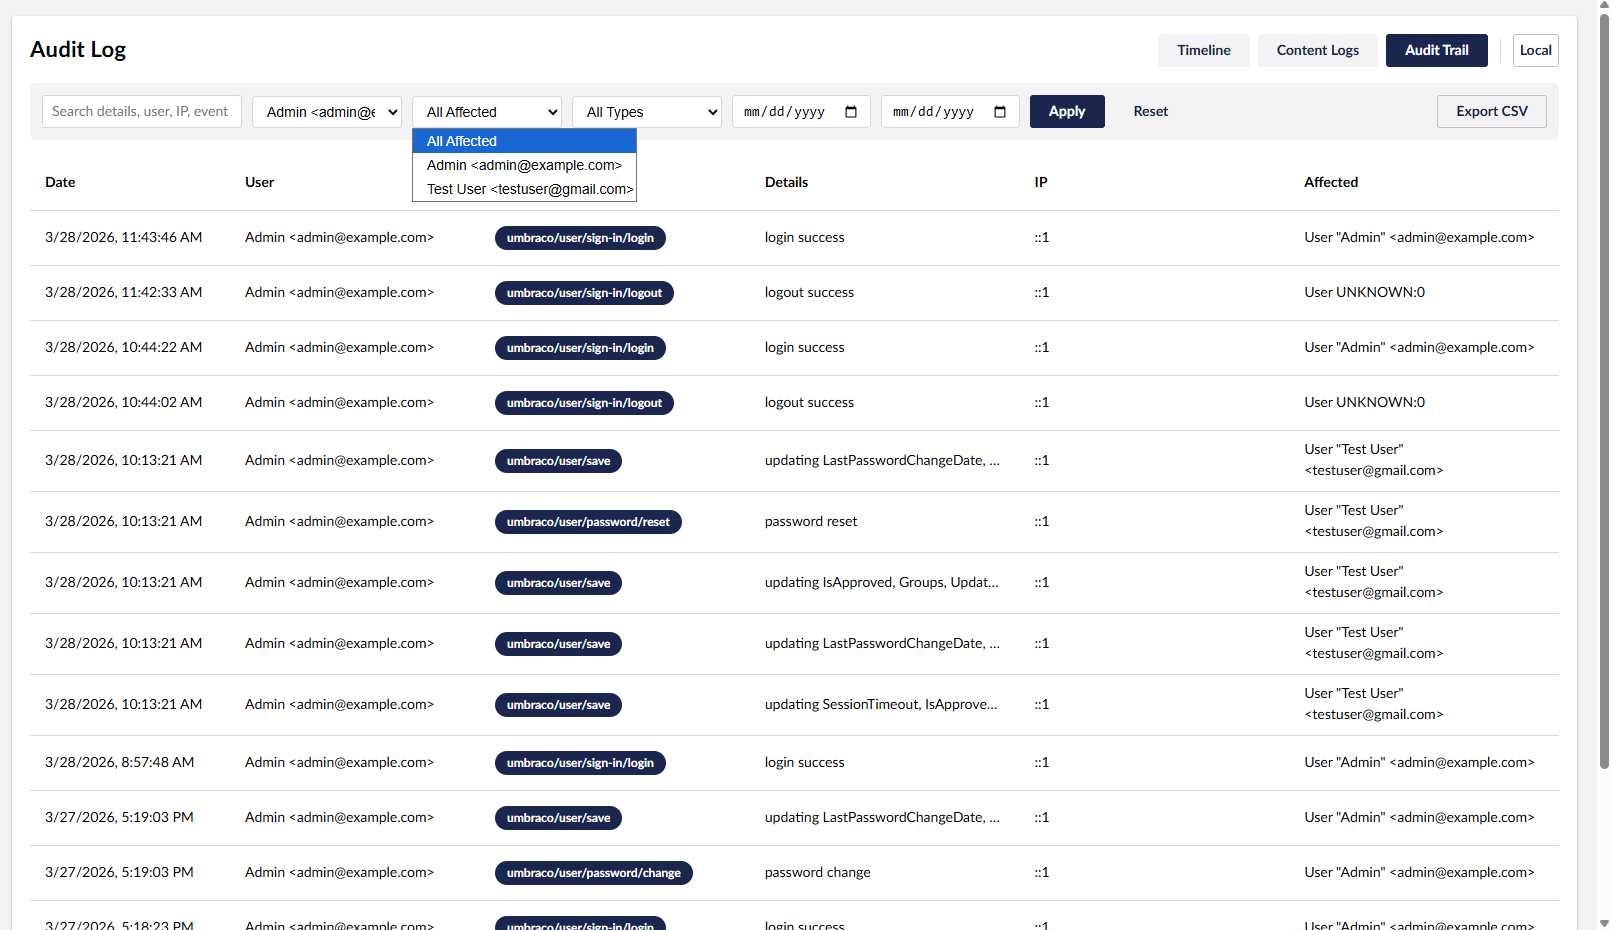The height and width of the screenshot is (930, 1611).
Task: Click the User column header
Action: tap(259, 182)
